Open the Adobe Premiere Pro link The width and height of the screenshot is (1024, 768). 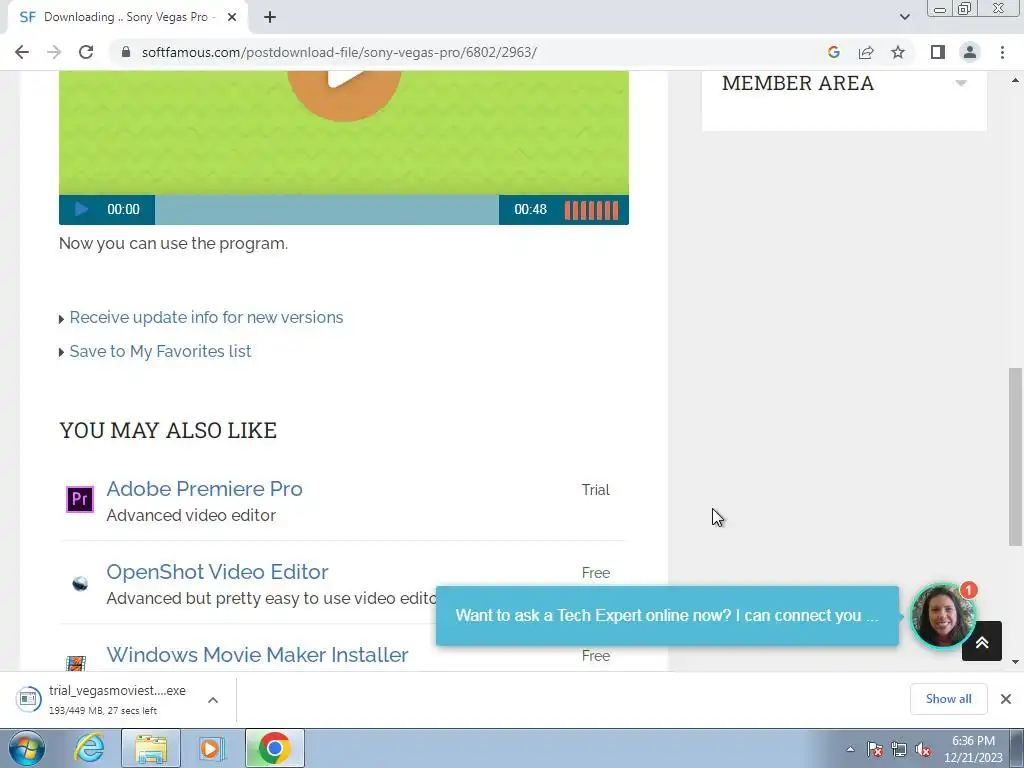pos(204,488)
